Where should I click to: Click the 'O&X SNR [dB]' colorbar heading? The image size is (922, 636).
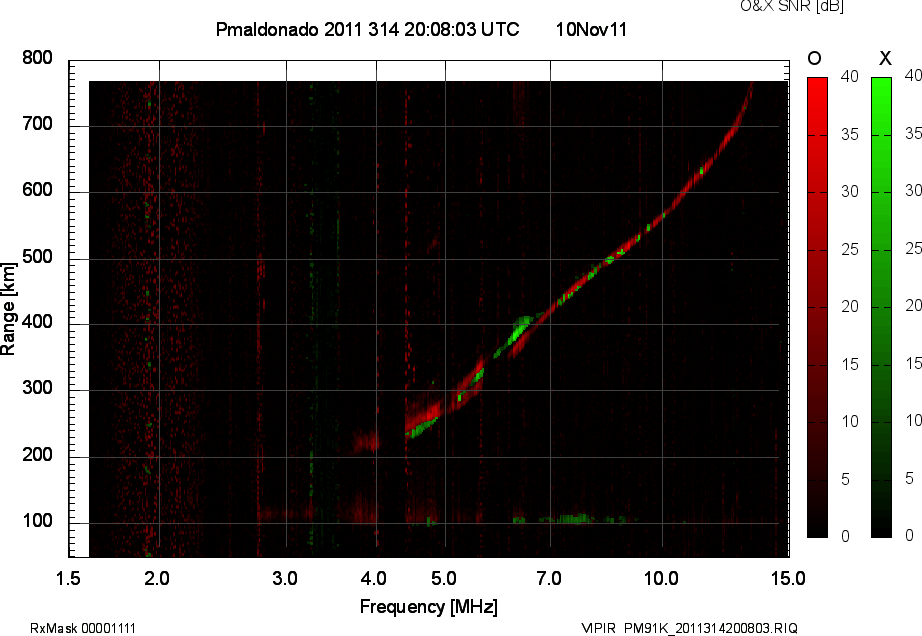791,6
